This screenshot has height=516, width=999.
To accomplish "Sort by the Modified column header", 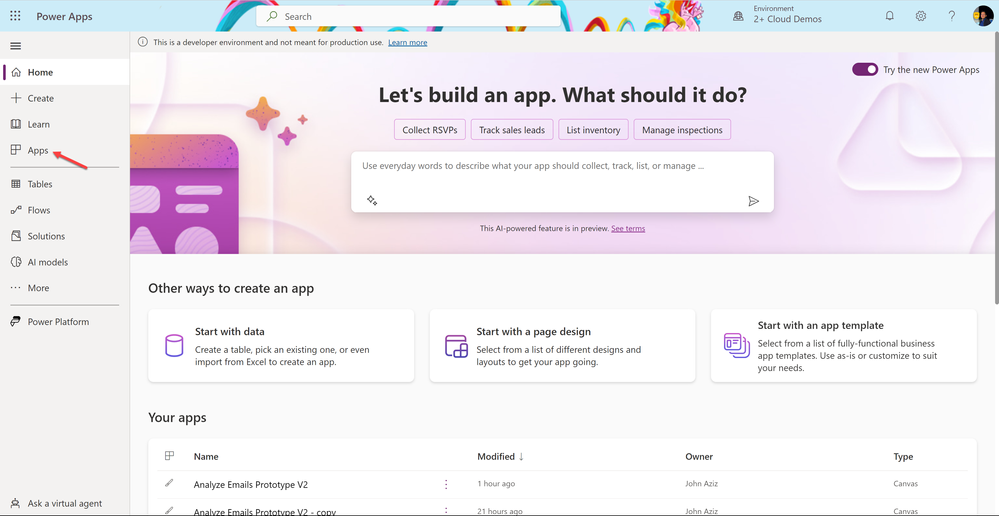I will (500, 456).
